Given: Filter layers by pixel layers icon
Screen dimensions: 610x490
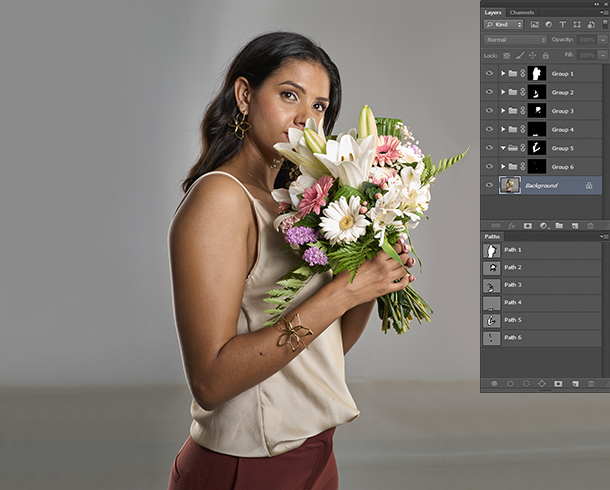Looking at the screenshot, I should click(535, 24).
